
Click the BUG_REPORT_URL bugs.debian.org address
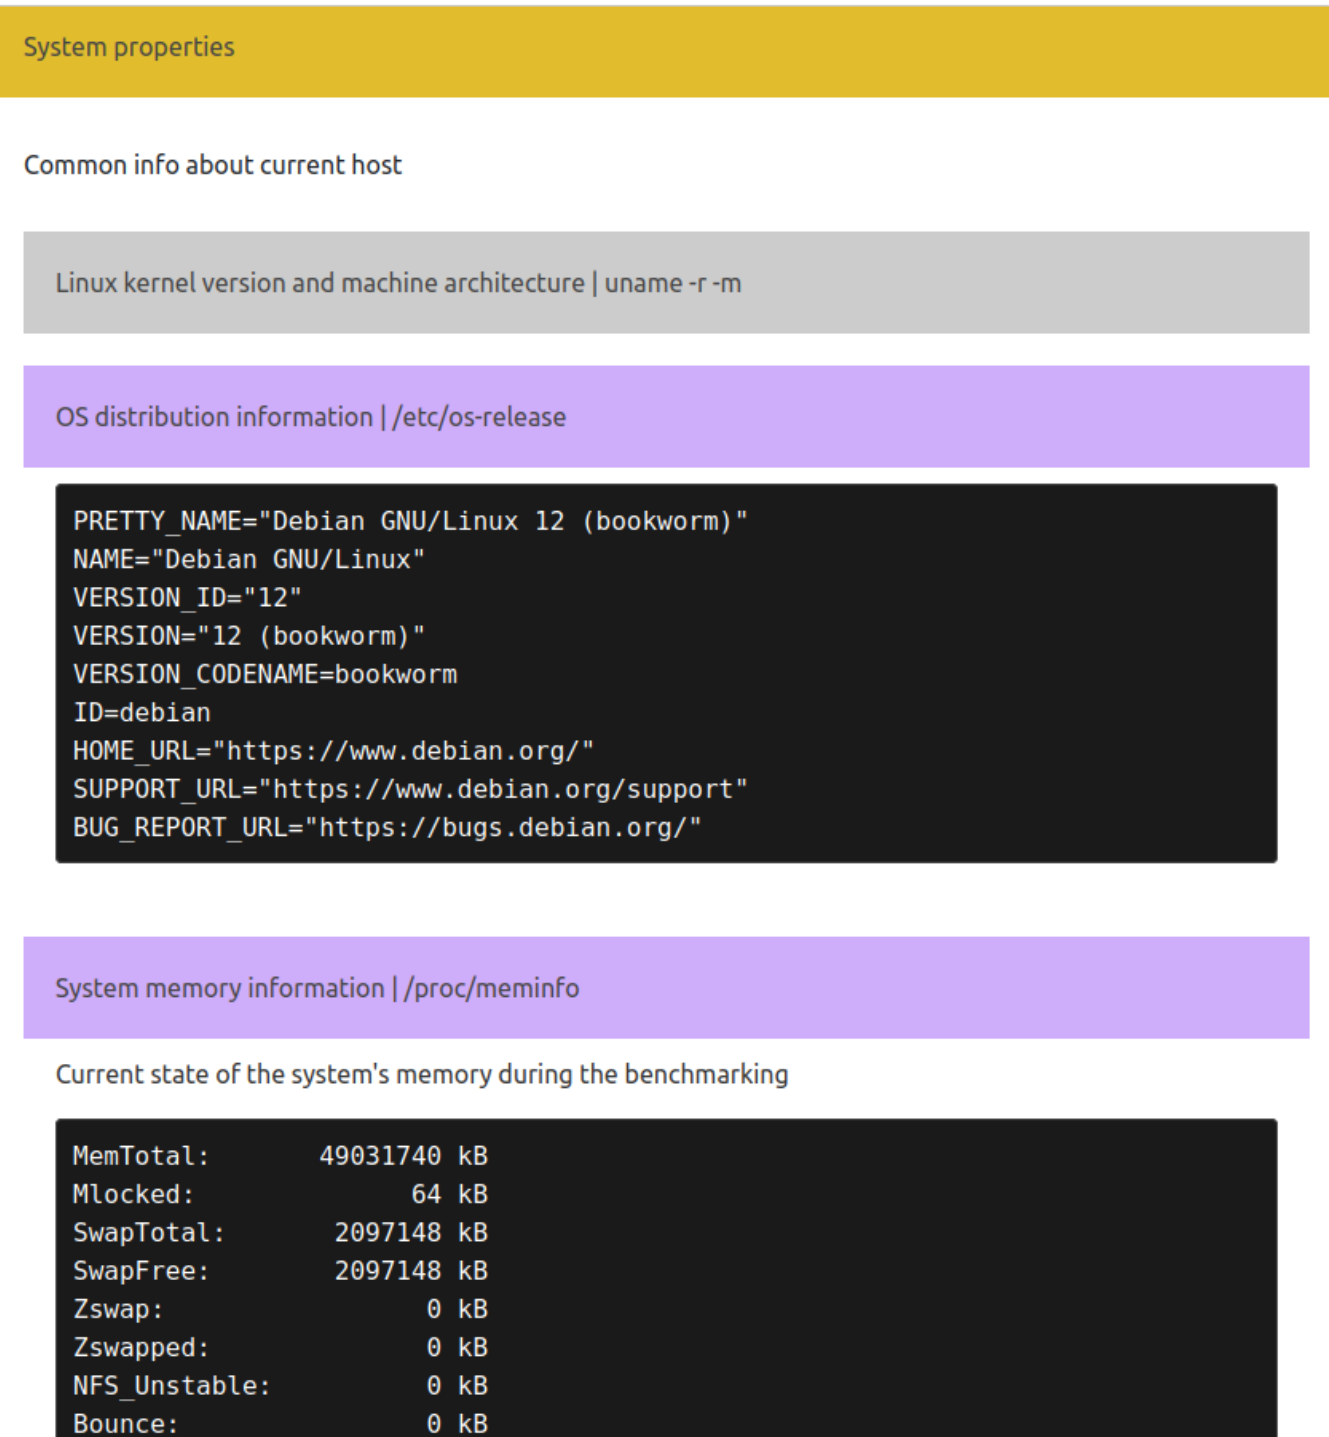click(x=510, y=828)
